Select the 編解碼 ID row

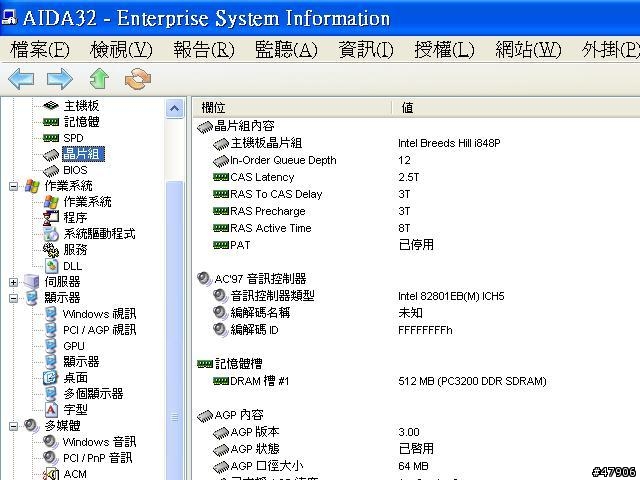click(x=416, y=330)
